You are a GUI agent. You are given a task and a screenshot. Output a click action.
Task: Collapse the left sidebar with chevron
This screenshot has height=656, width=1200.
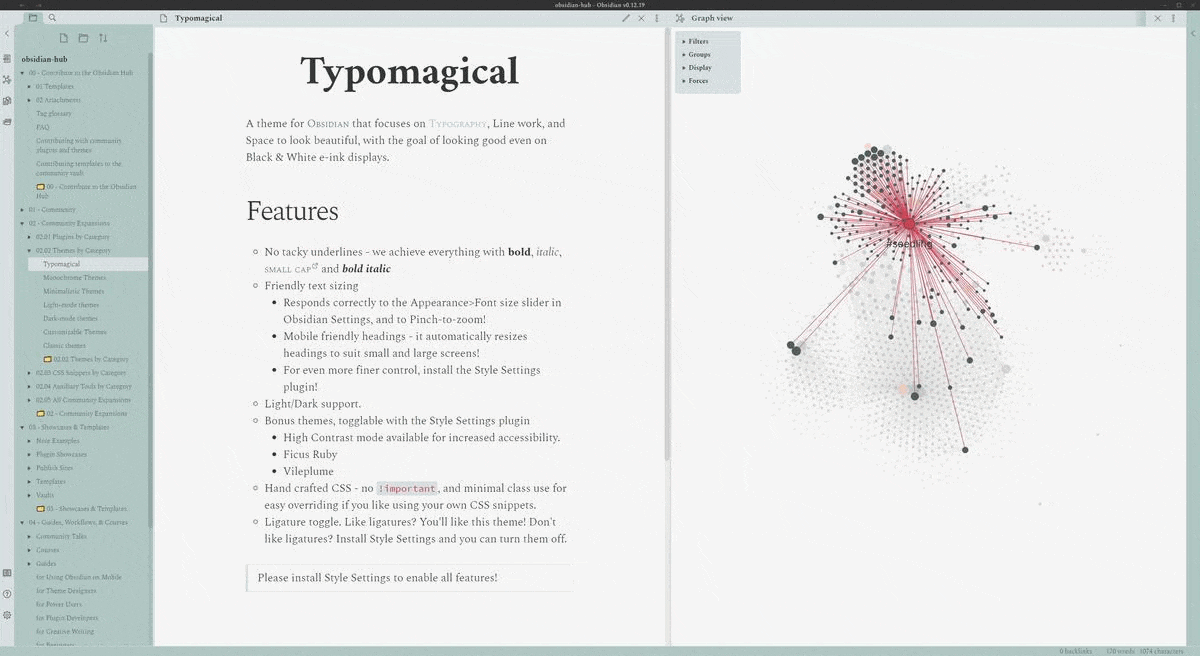pyautogui.click(x=7, y=33)
